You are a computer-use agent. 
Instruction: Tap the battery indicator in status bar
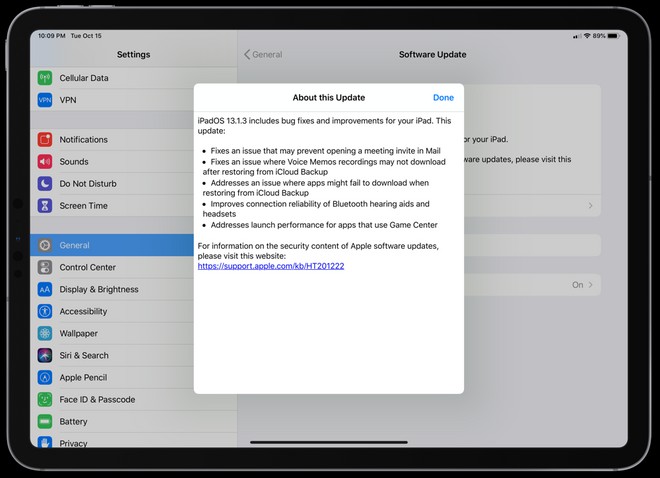(613, 36)
